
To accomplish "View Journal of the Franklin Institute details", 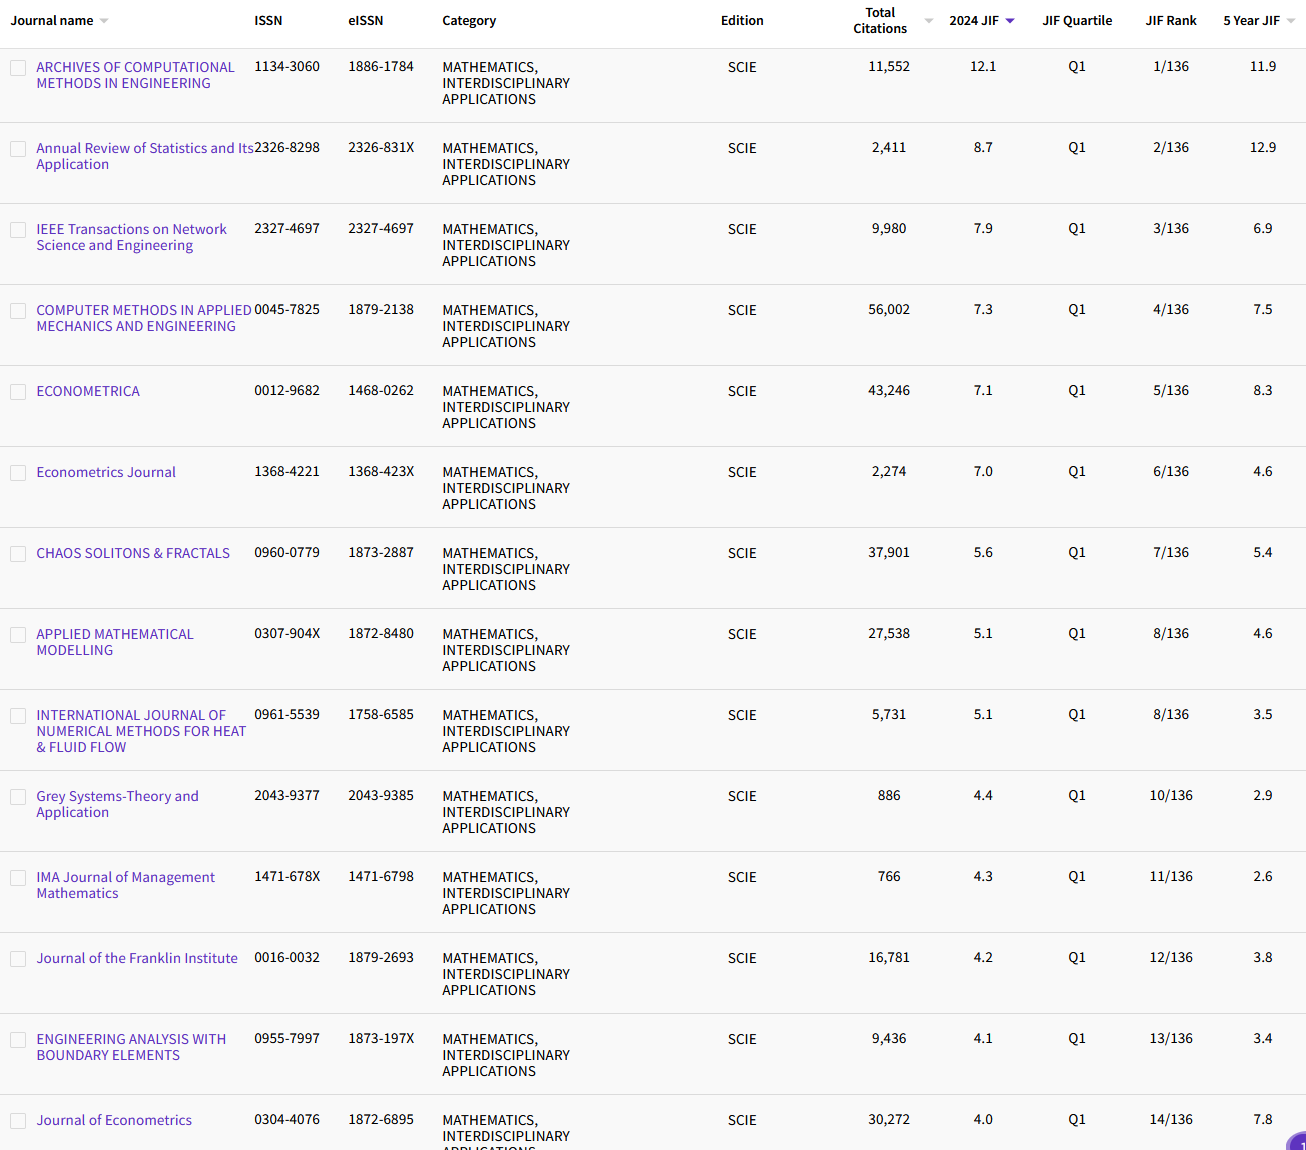I will (x=137, y=958).
